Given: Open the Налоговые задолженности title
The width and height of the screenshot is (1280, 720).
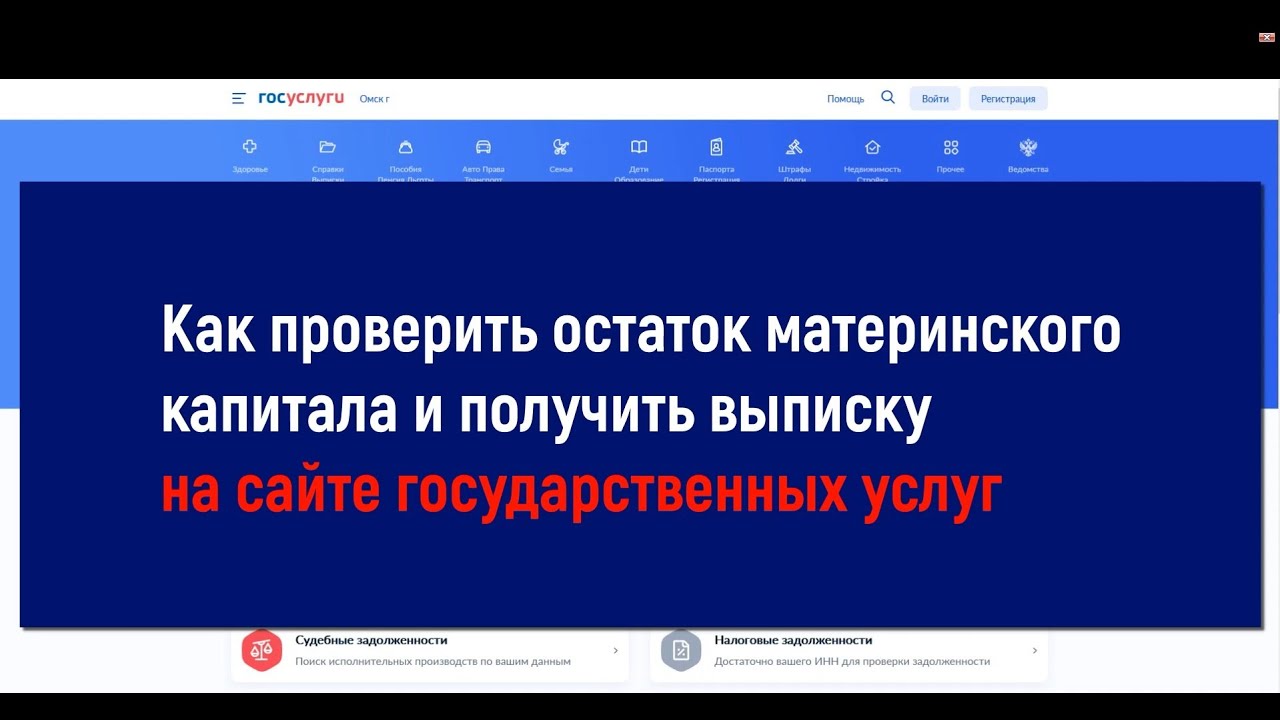Looking at the screenshot, I should pos(793,640).
